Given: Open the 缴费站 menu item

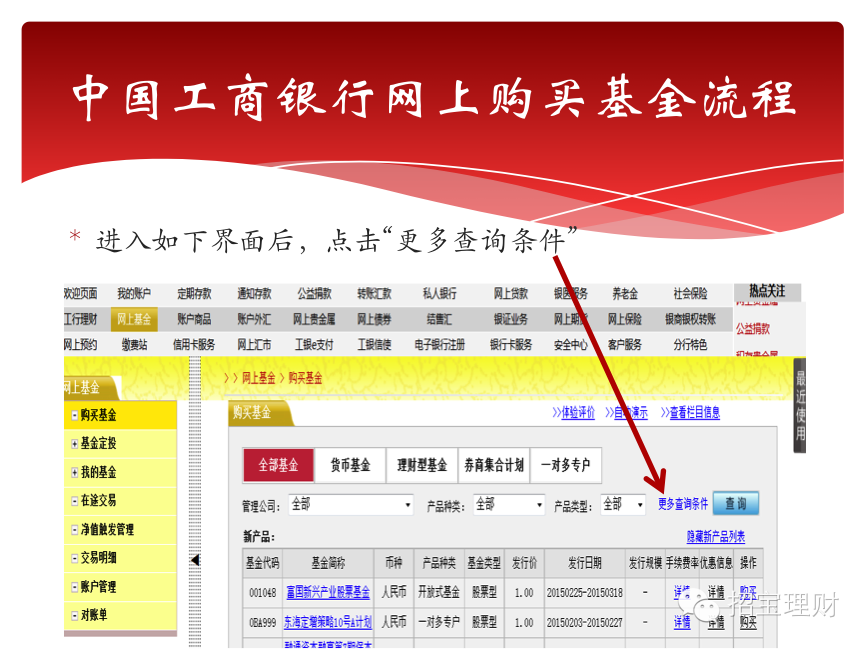Looking at the screenshot, I should (134, 345).
